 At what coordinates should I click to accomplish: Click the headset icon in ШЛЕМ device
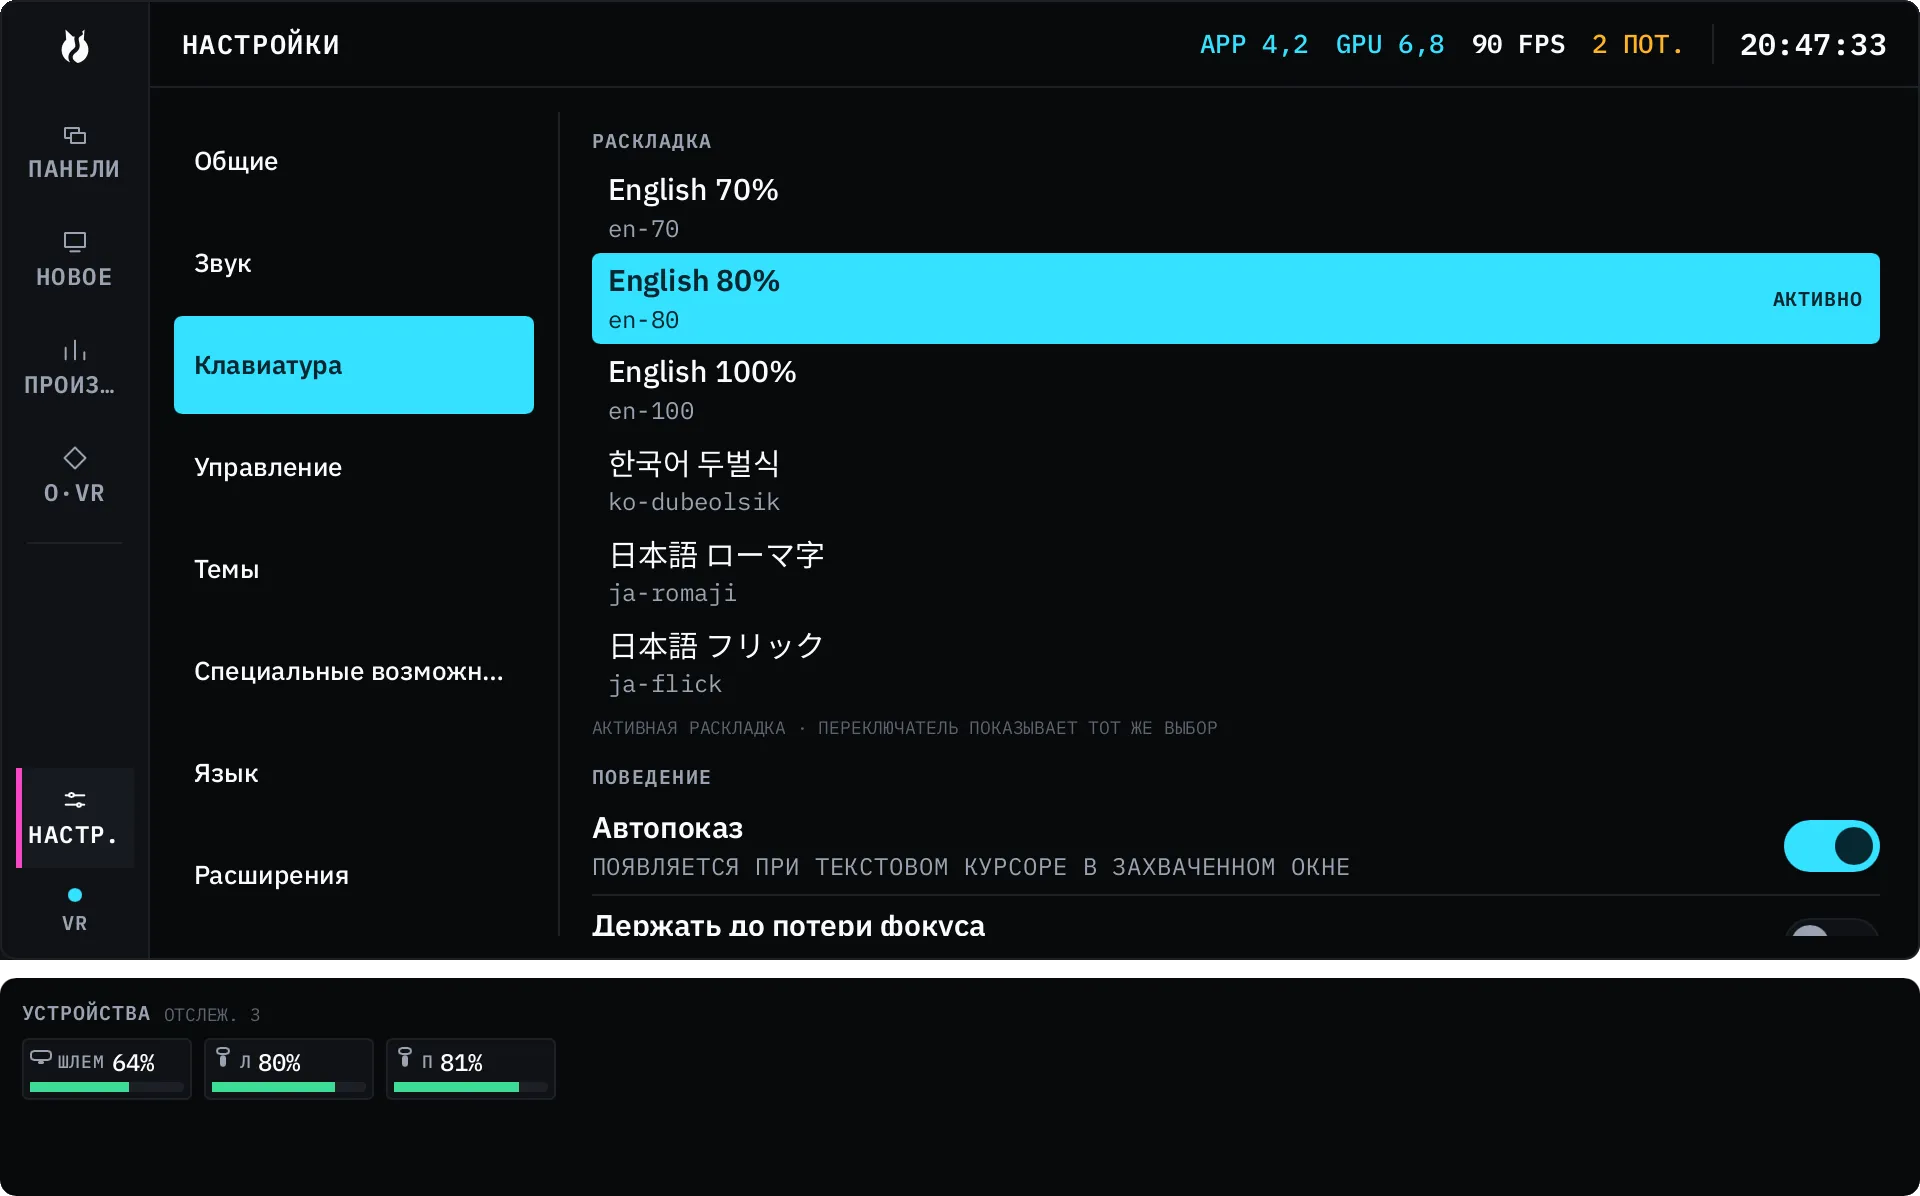(x=41, y=1057)
